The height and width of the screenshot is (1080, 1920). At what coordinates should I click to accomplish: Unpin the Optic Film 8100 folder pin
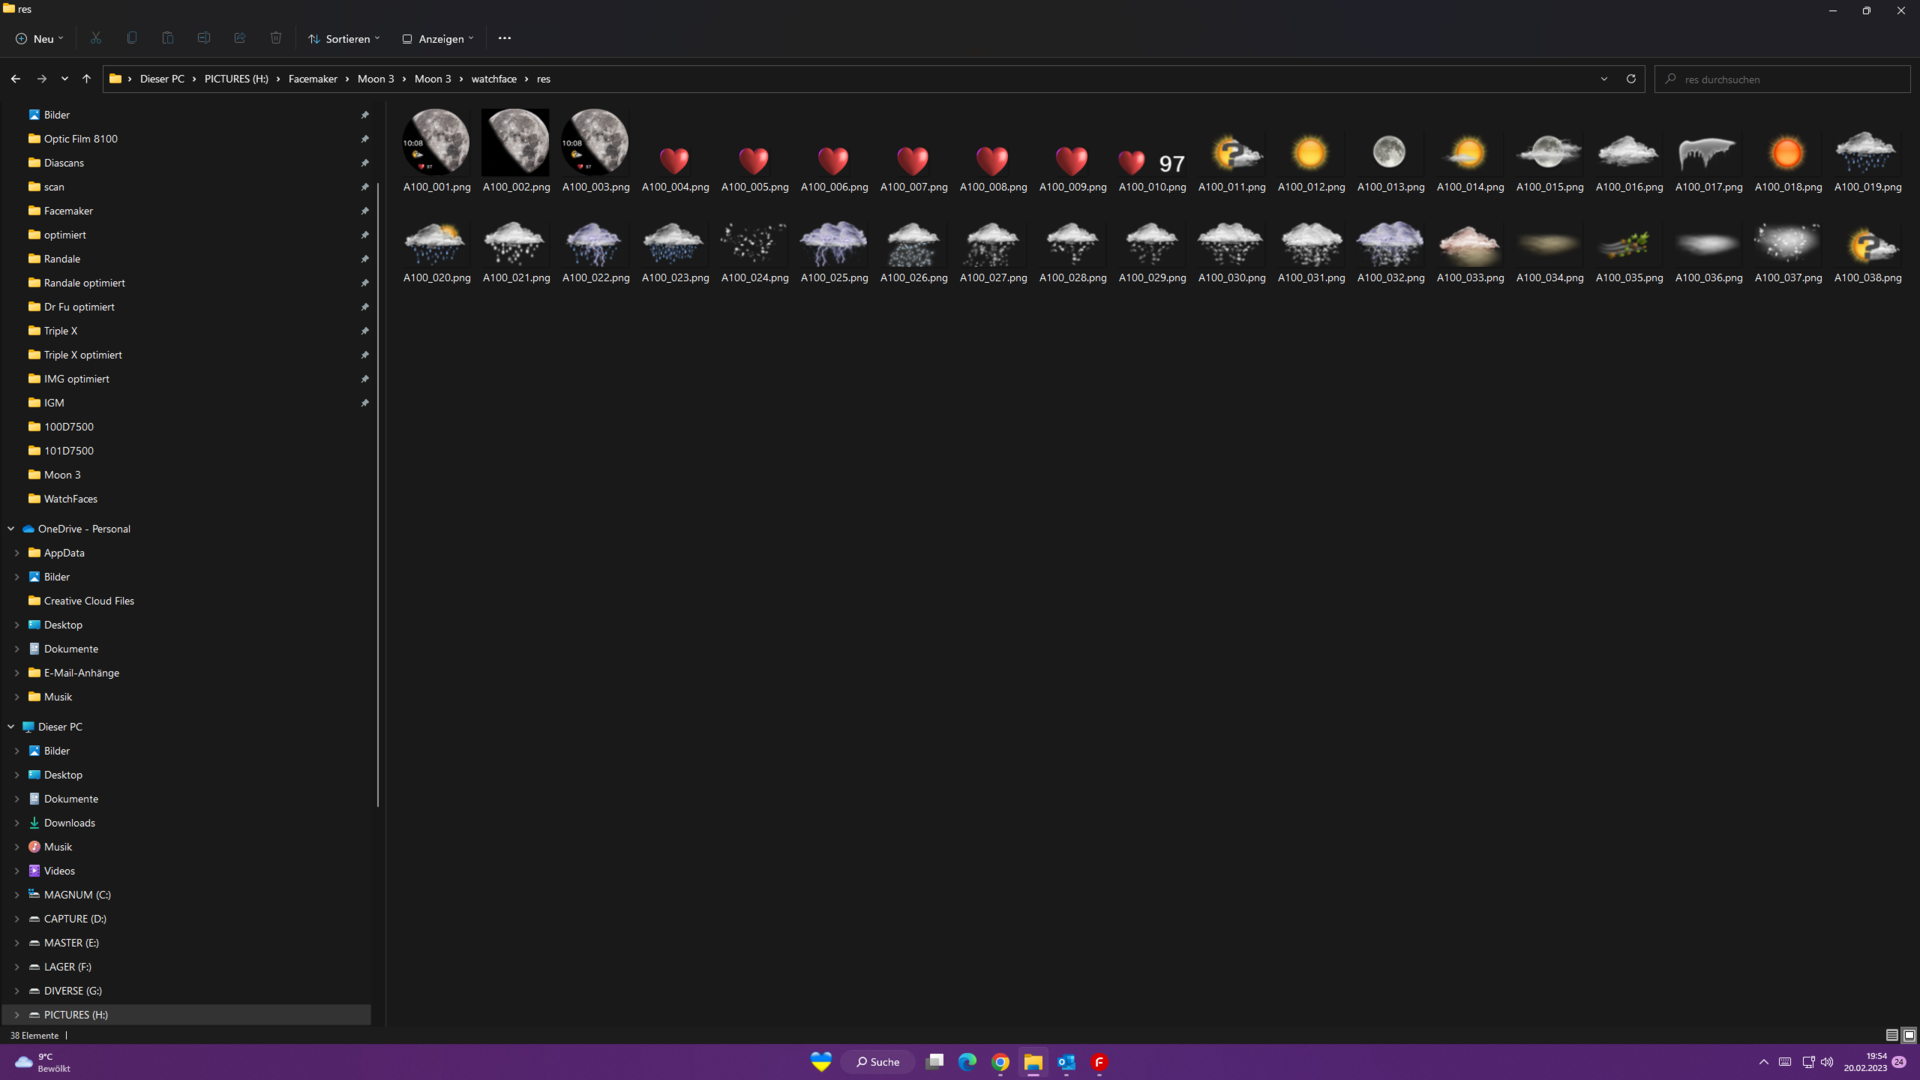(x=365, y=139)
